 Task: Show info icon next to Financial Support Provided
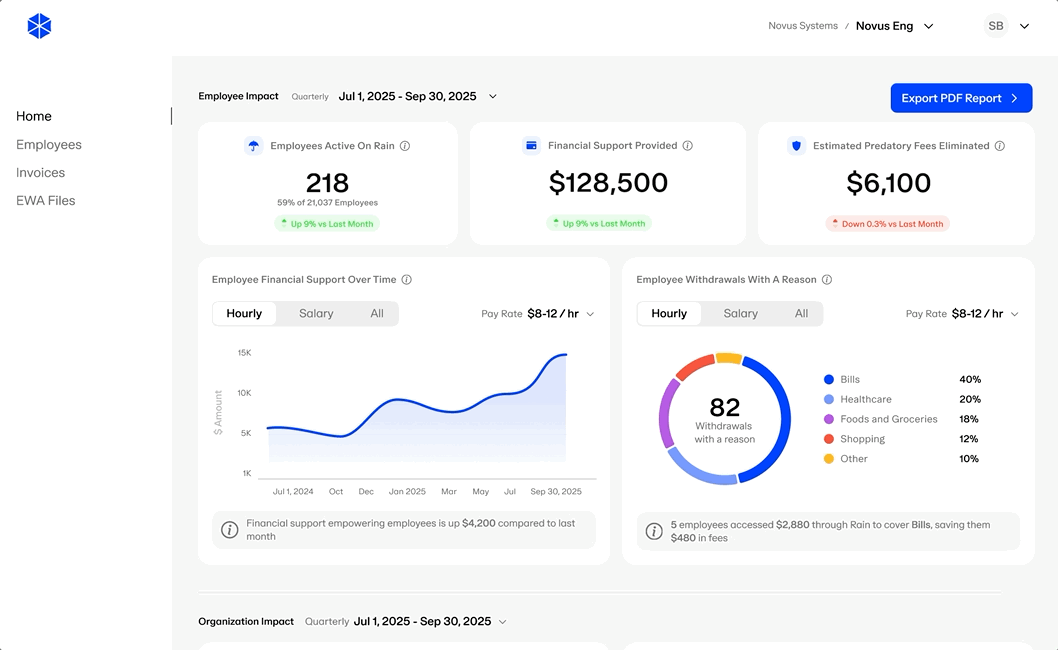tap(688, 146)
